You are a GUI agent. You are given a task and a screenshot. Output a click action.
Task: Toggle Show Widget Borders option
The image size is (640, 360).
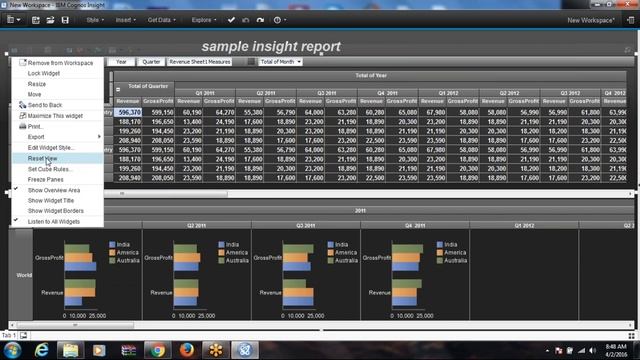[57, 211]
